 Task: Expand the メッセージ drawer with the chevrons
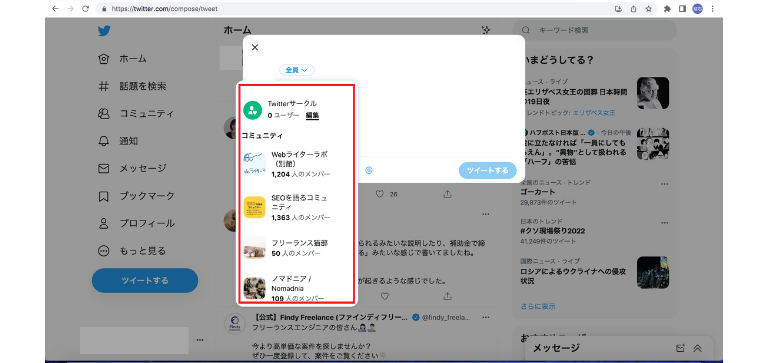697,348
